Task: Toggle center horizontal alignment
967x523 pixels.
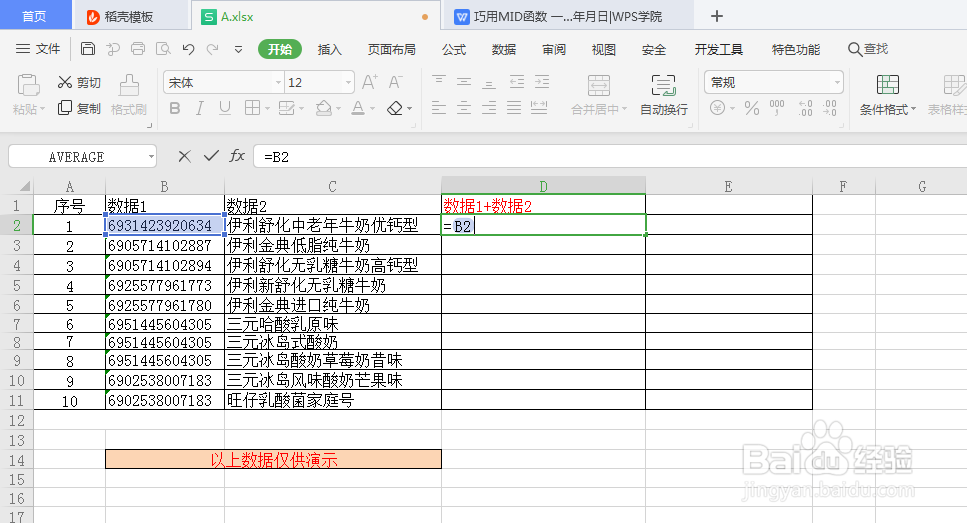Action: pos(464,109)
